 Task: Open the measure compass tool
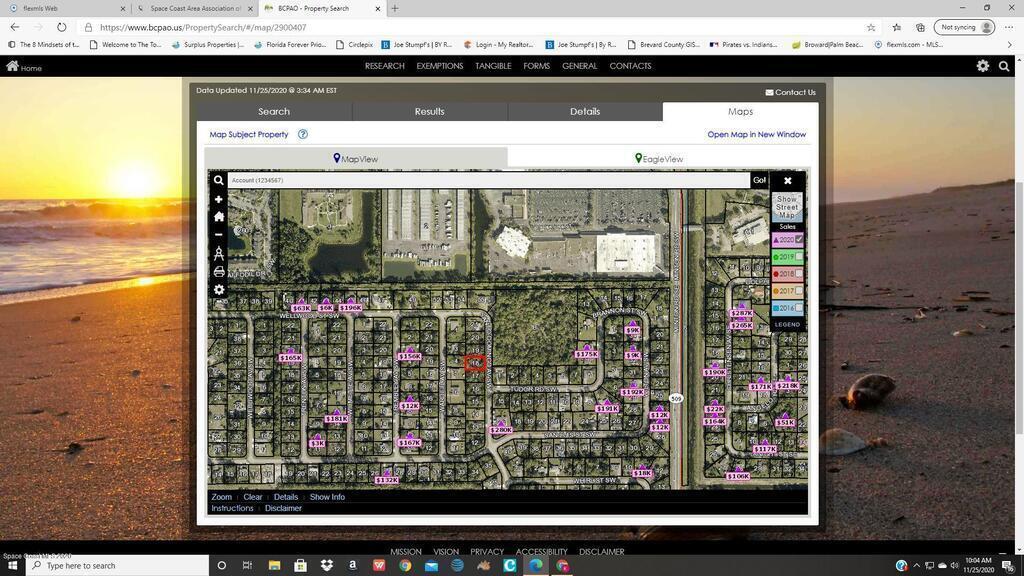218,253
